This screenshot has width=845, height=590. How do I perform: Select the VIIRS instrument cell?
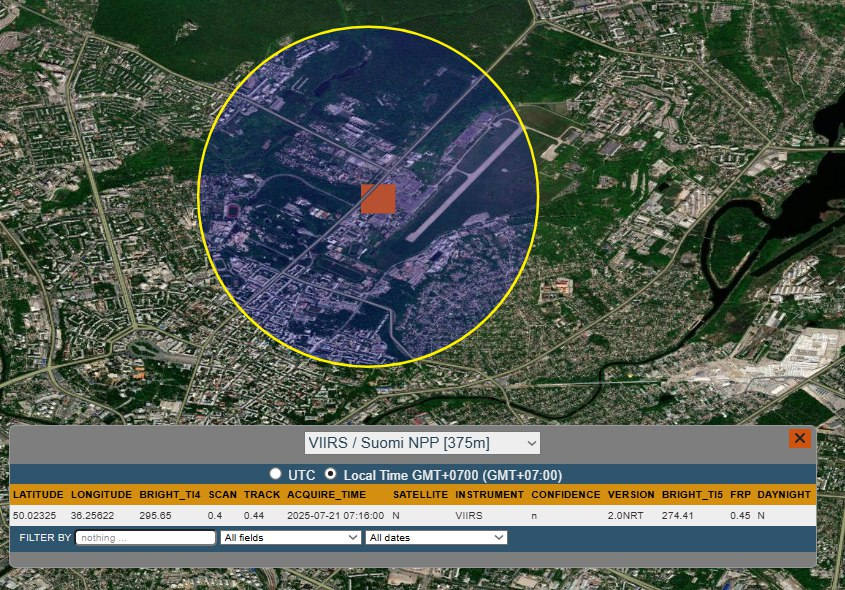coord(469,516)
